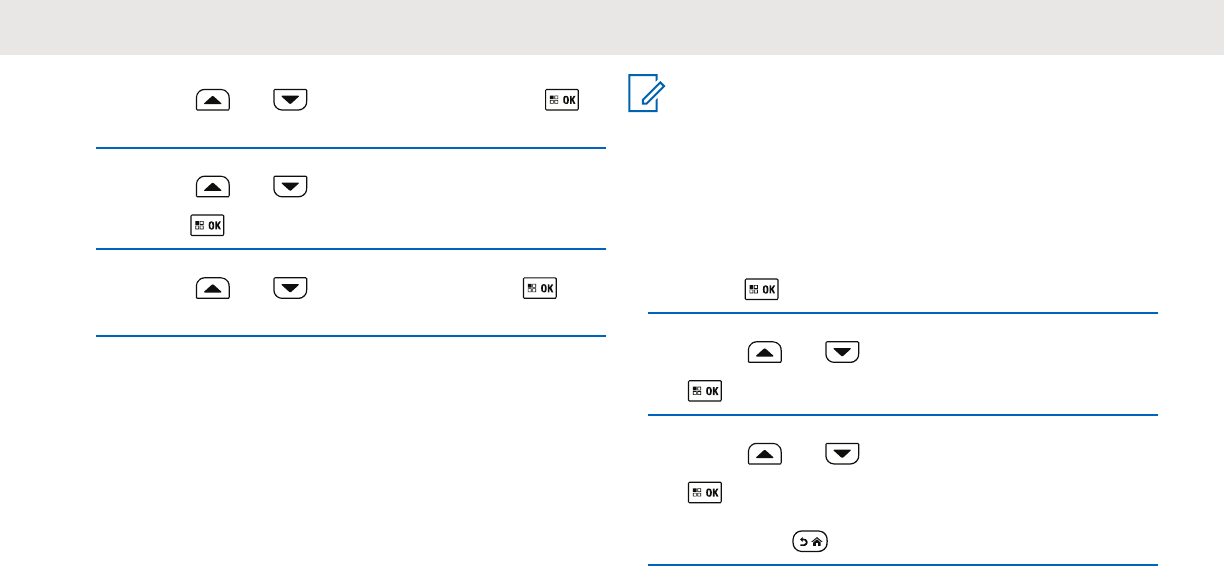Select OK icon beneath middle right-column arrows
This screenshot has width=1224, height=566.
click(x=706, y=391)
